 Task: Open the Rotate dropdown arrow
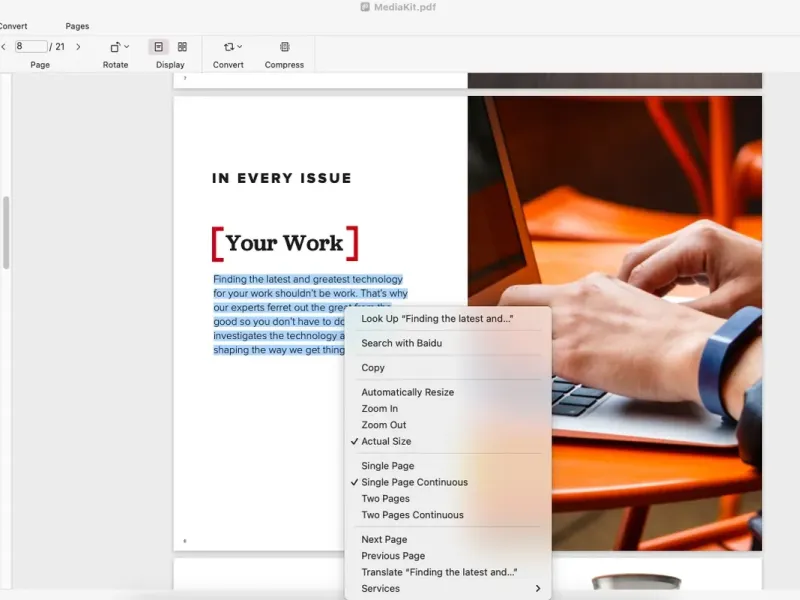[127, 46]
